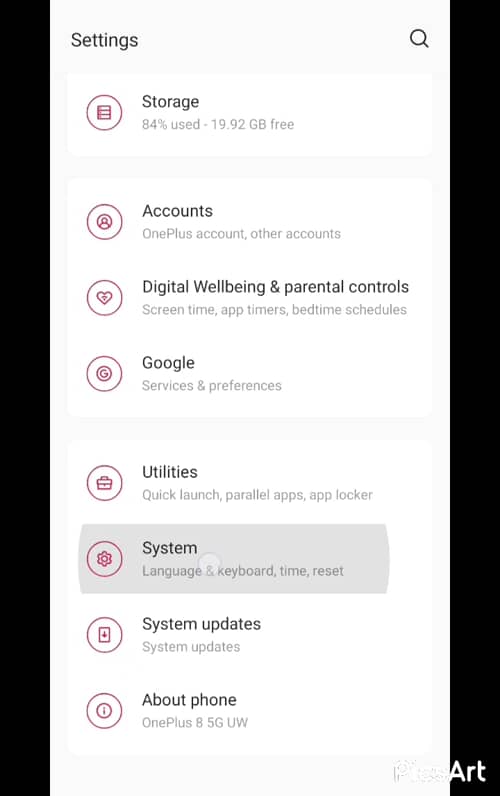Tap 'Language & keyboard, time, reset' subtitle
Viewport: 500px width, 796px height.
(243, 571)
